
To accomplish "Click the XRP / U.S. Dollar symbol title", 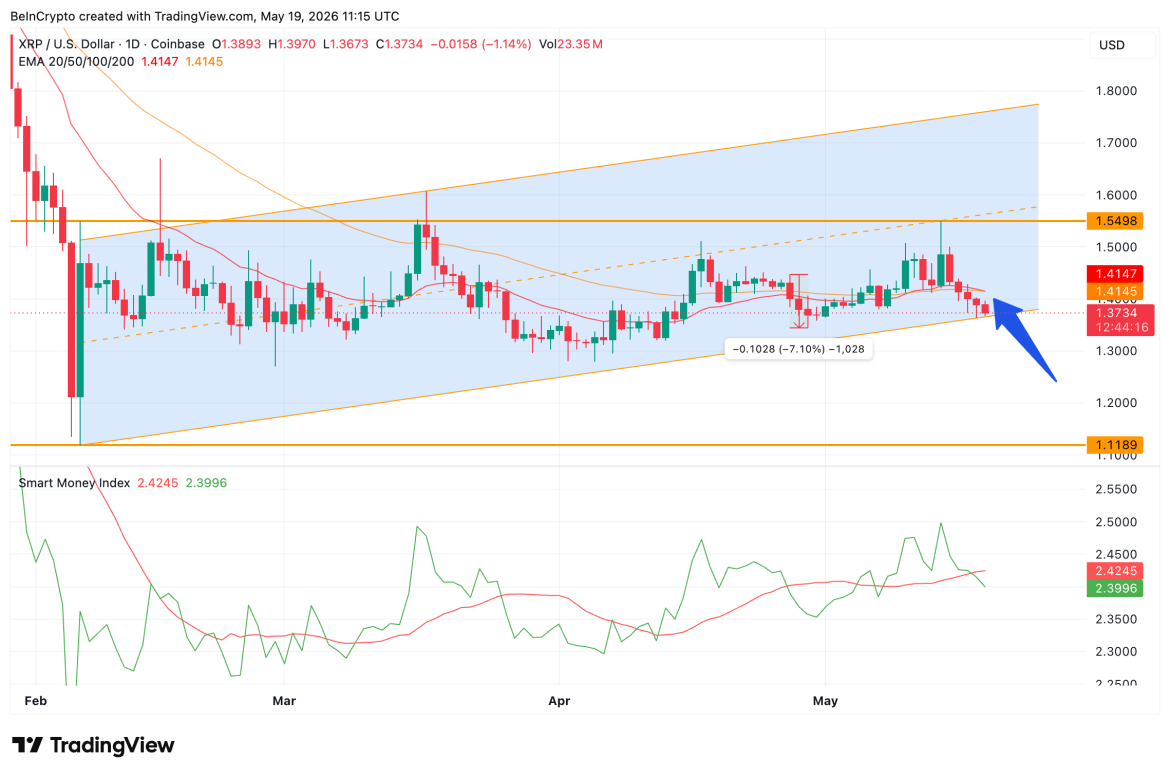I will coord(111,44).
